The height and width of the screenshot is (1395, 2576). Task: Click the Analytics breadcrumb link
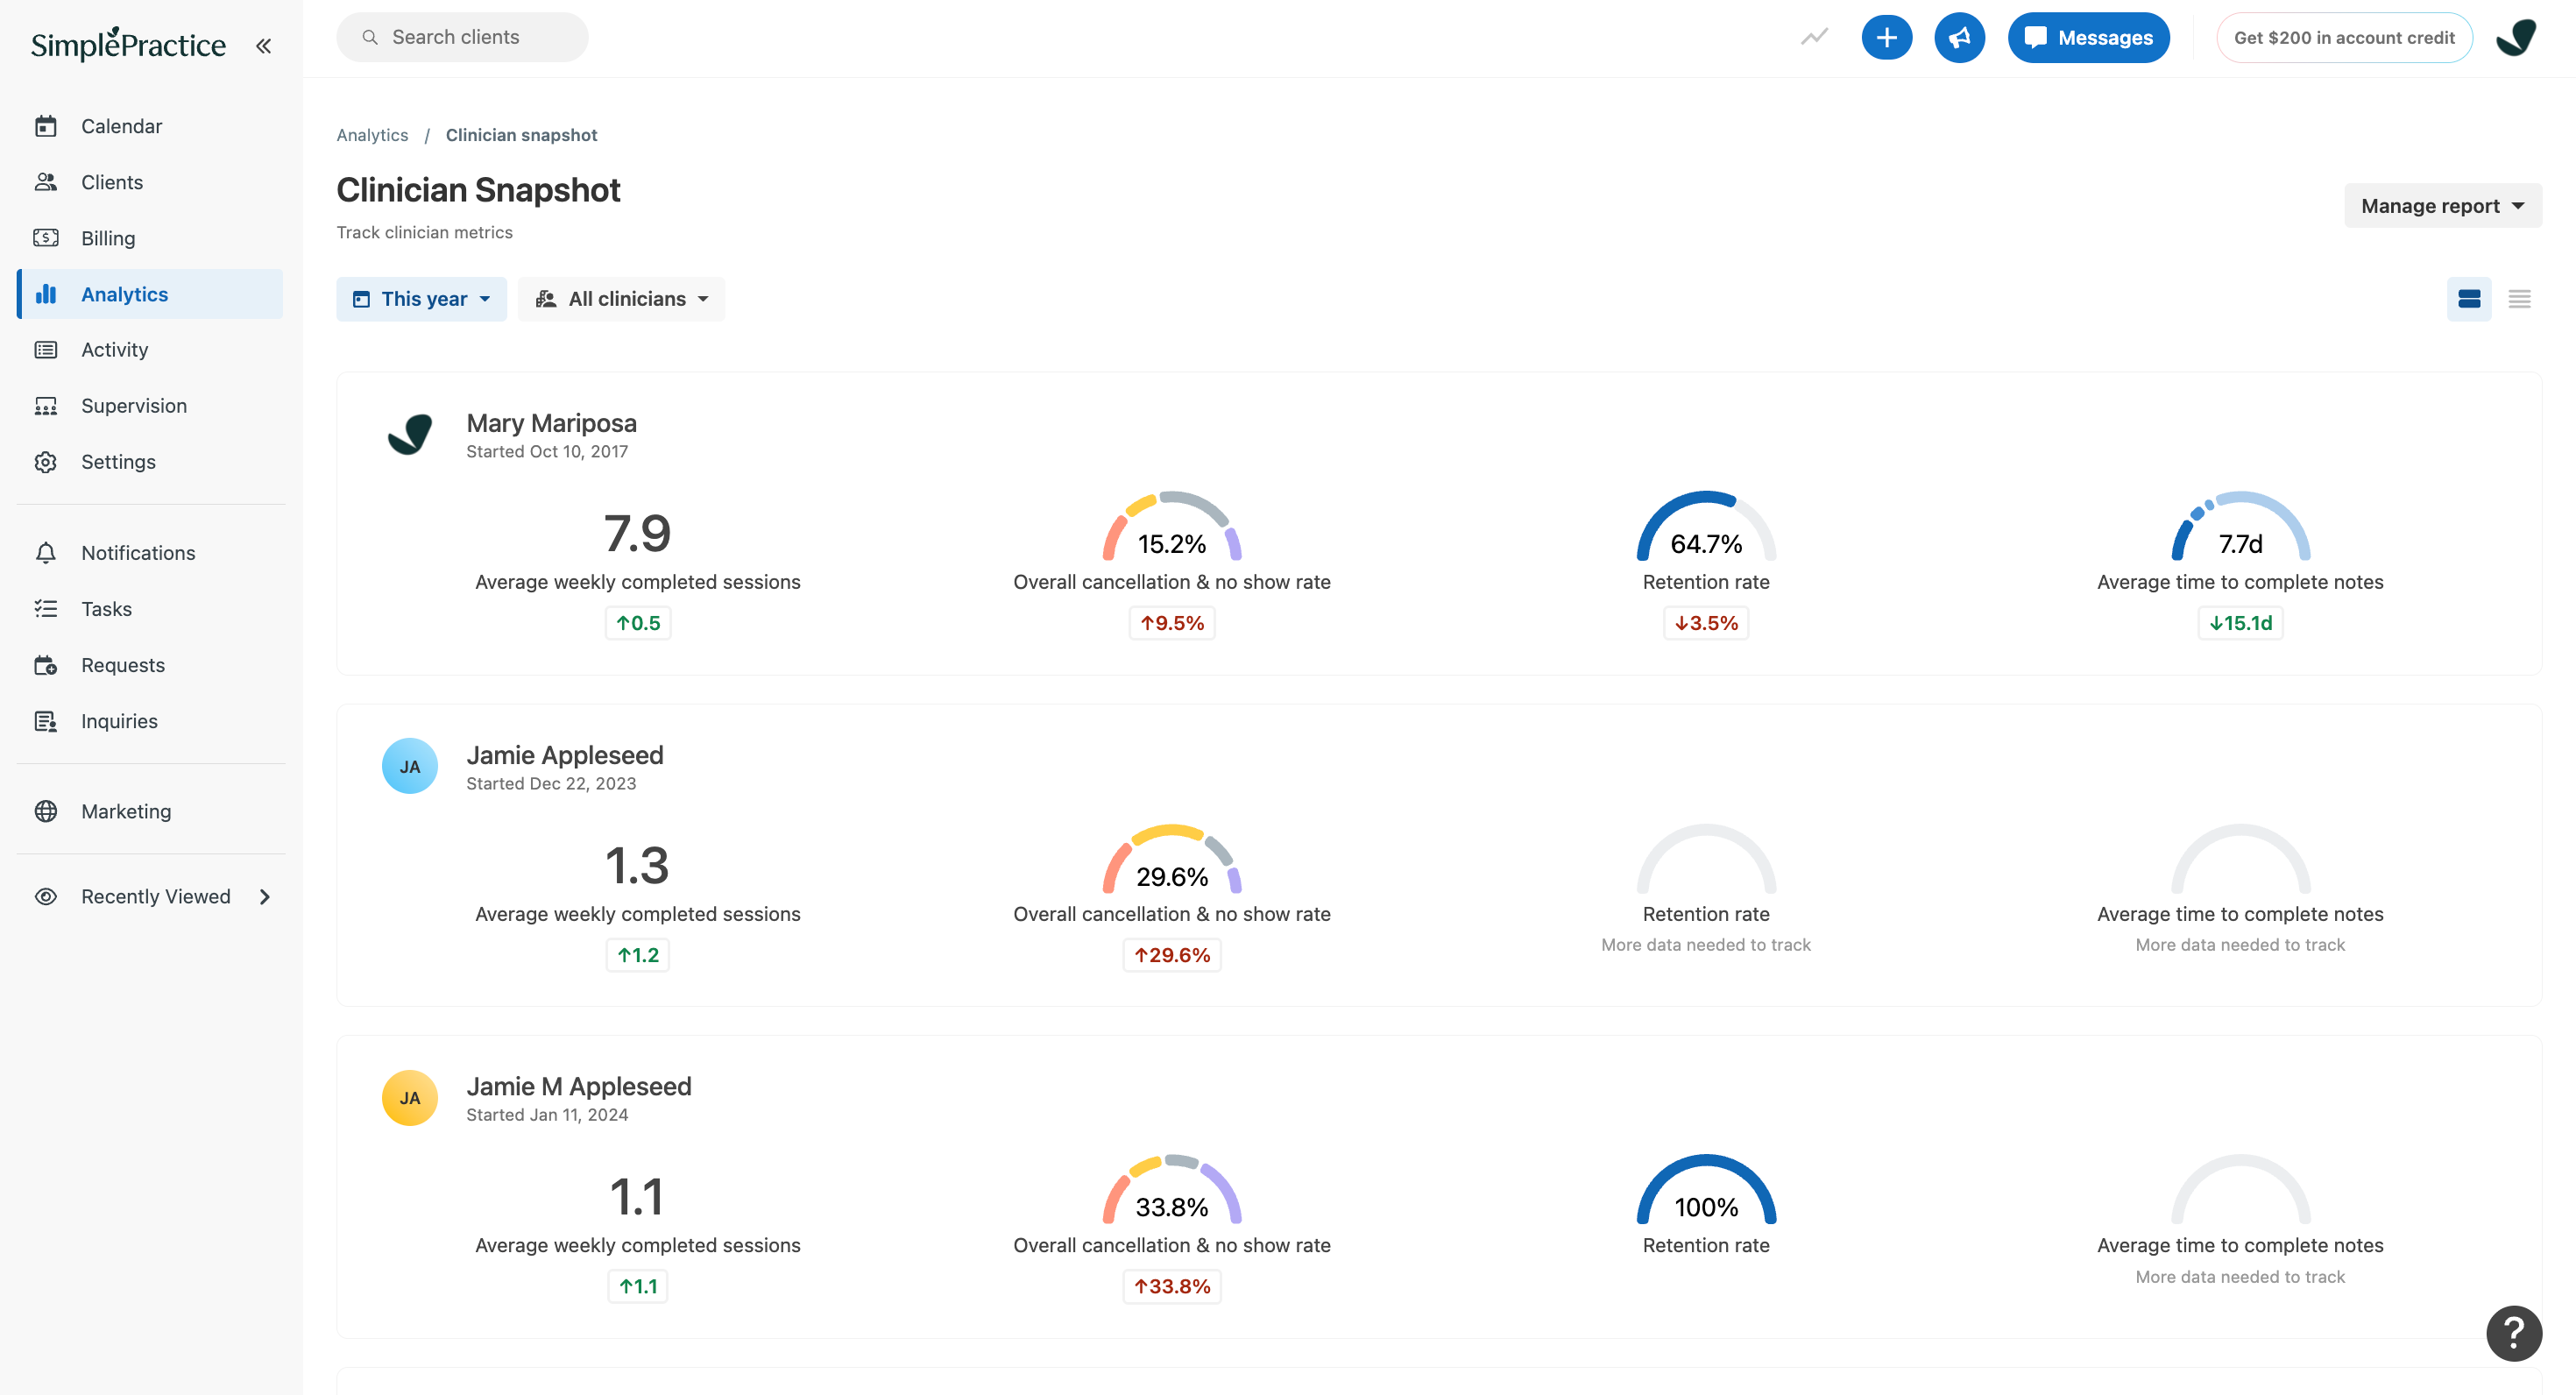pos(372,135)
